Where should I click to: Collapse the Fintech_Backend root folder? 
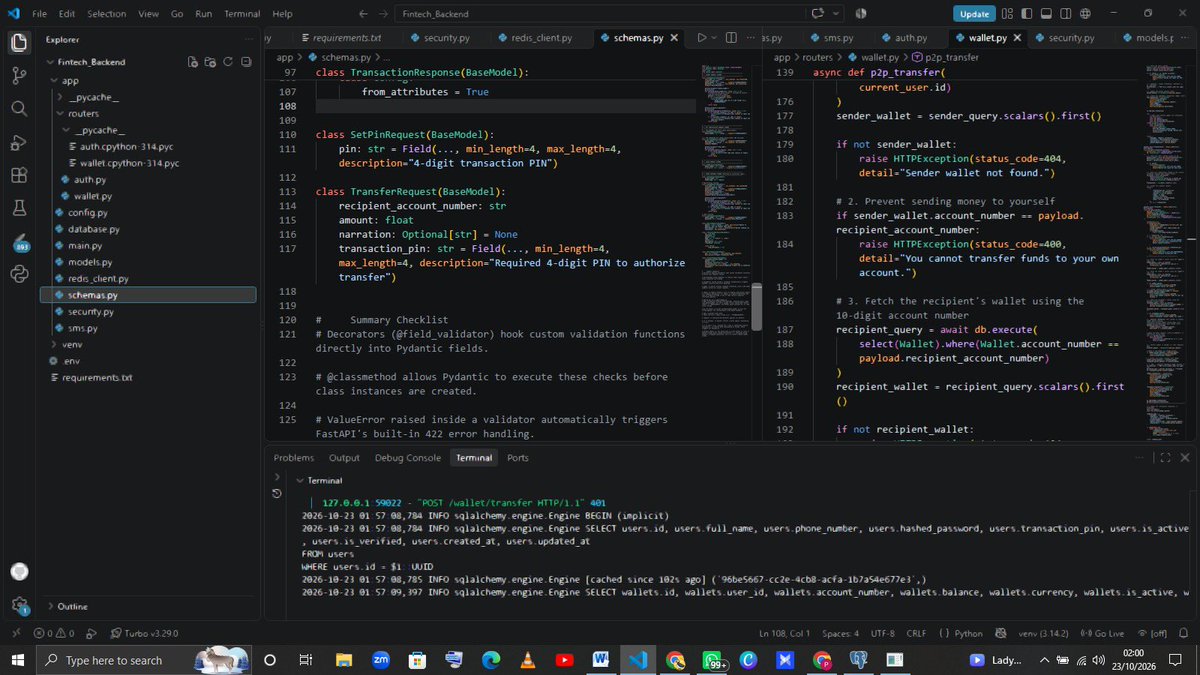click(x=49, y=61)
